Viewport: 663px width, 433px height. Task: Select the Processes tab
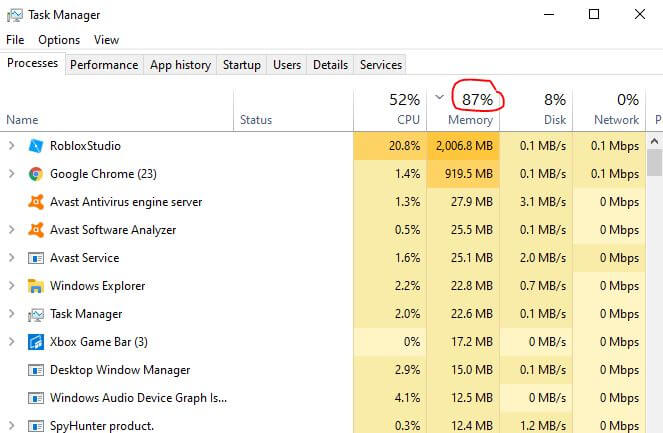33,63
